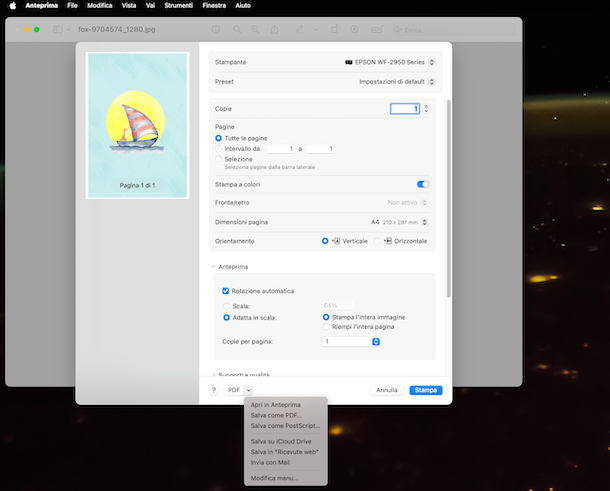The image size is (610, 491).
Task: Toggle the Stampa a colori switch
Action: tap(423, 184)
